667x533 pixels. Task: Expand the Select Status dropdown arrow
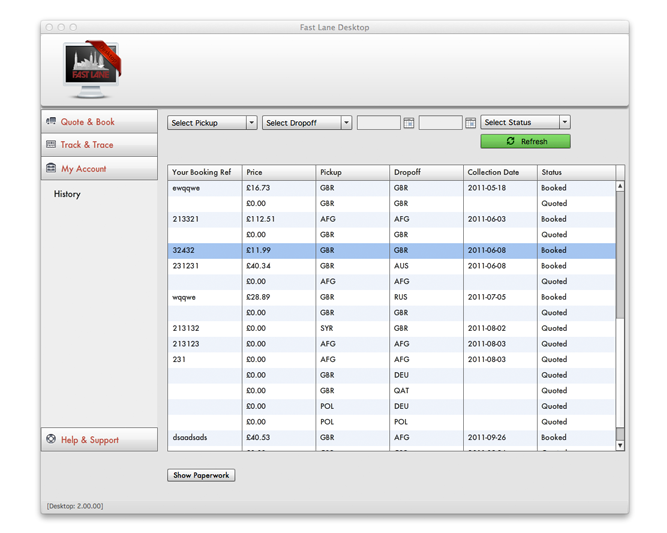565,123
